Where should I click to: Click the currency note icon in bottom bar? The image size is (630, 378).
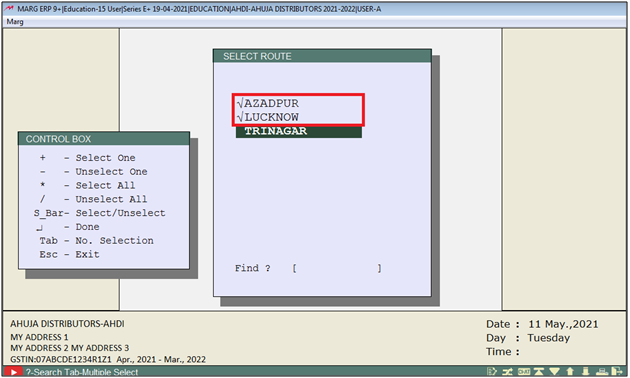[x=524, y=372]
